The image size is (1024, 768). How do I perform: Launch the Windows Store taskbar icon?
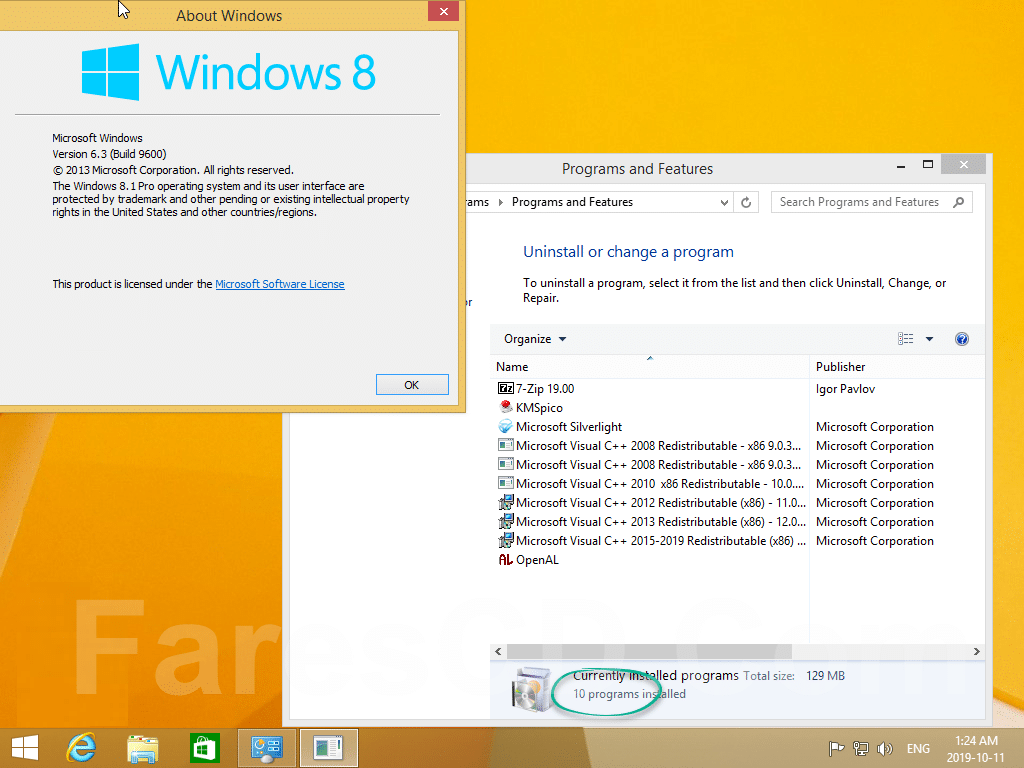pyautogui.click(x=204, y=747)
